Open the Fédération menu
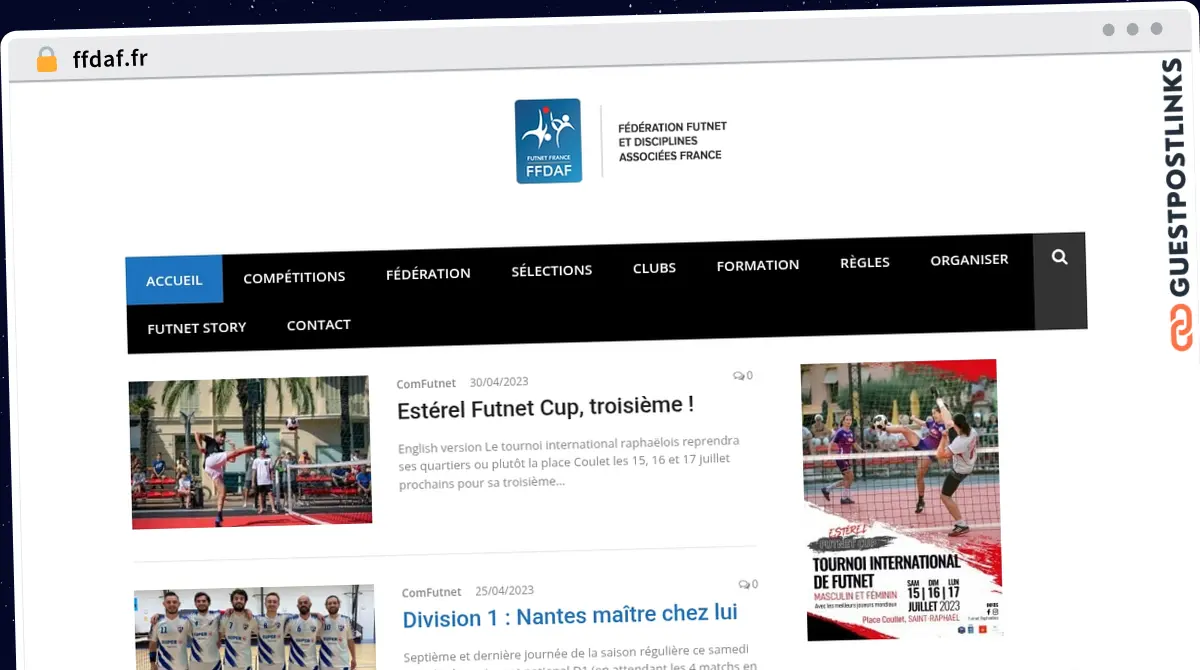This screenshot has width=1200, height=670. 428,273
